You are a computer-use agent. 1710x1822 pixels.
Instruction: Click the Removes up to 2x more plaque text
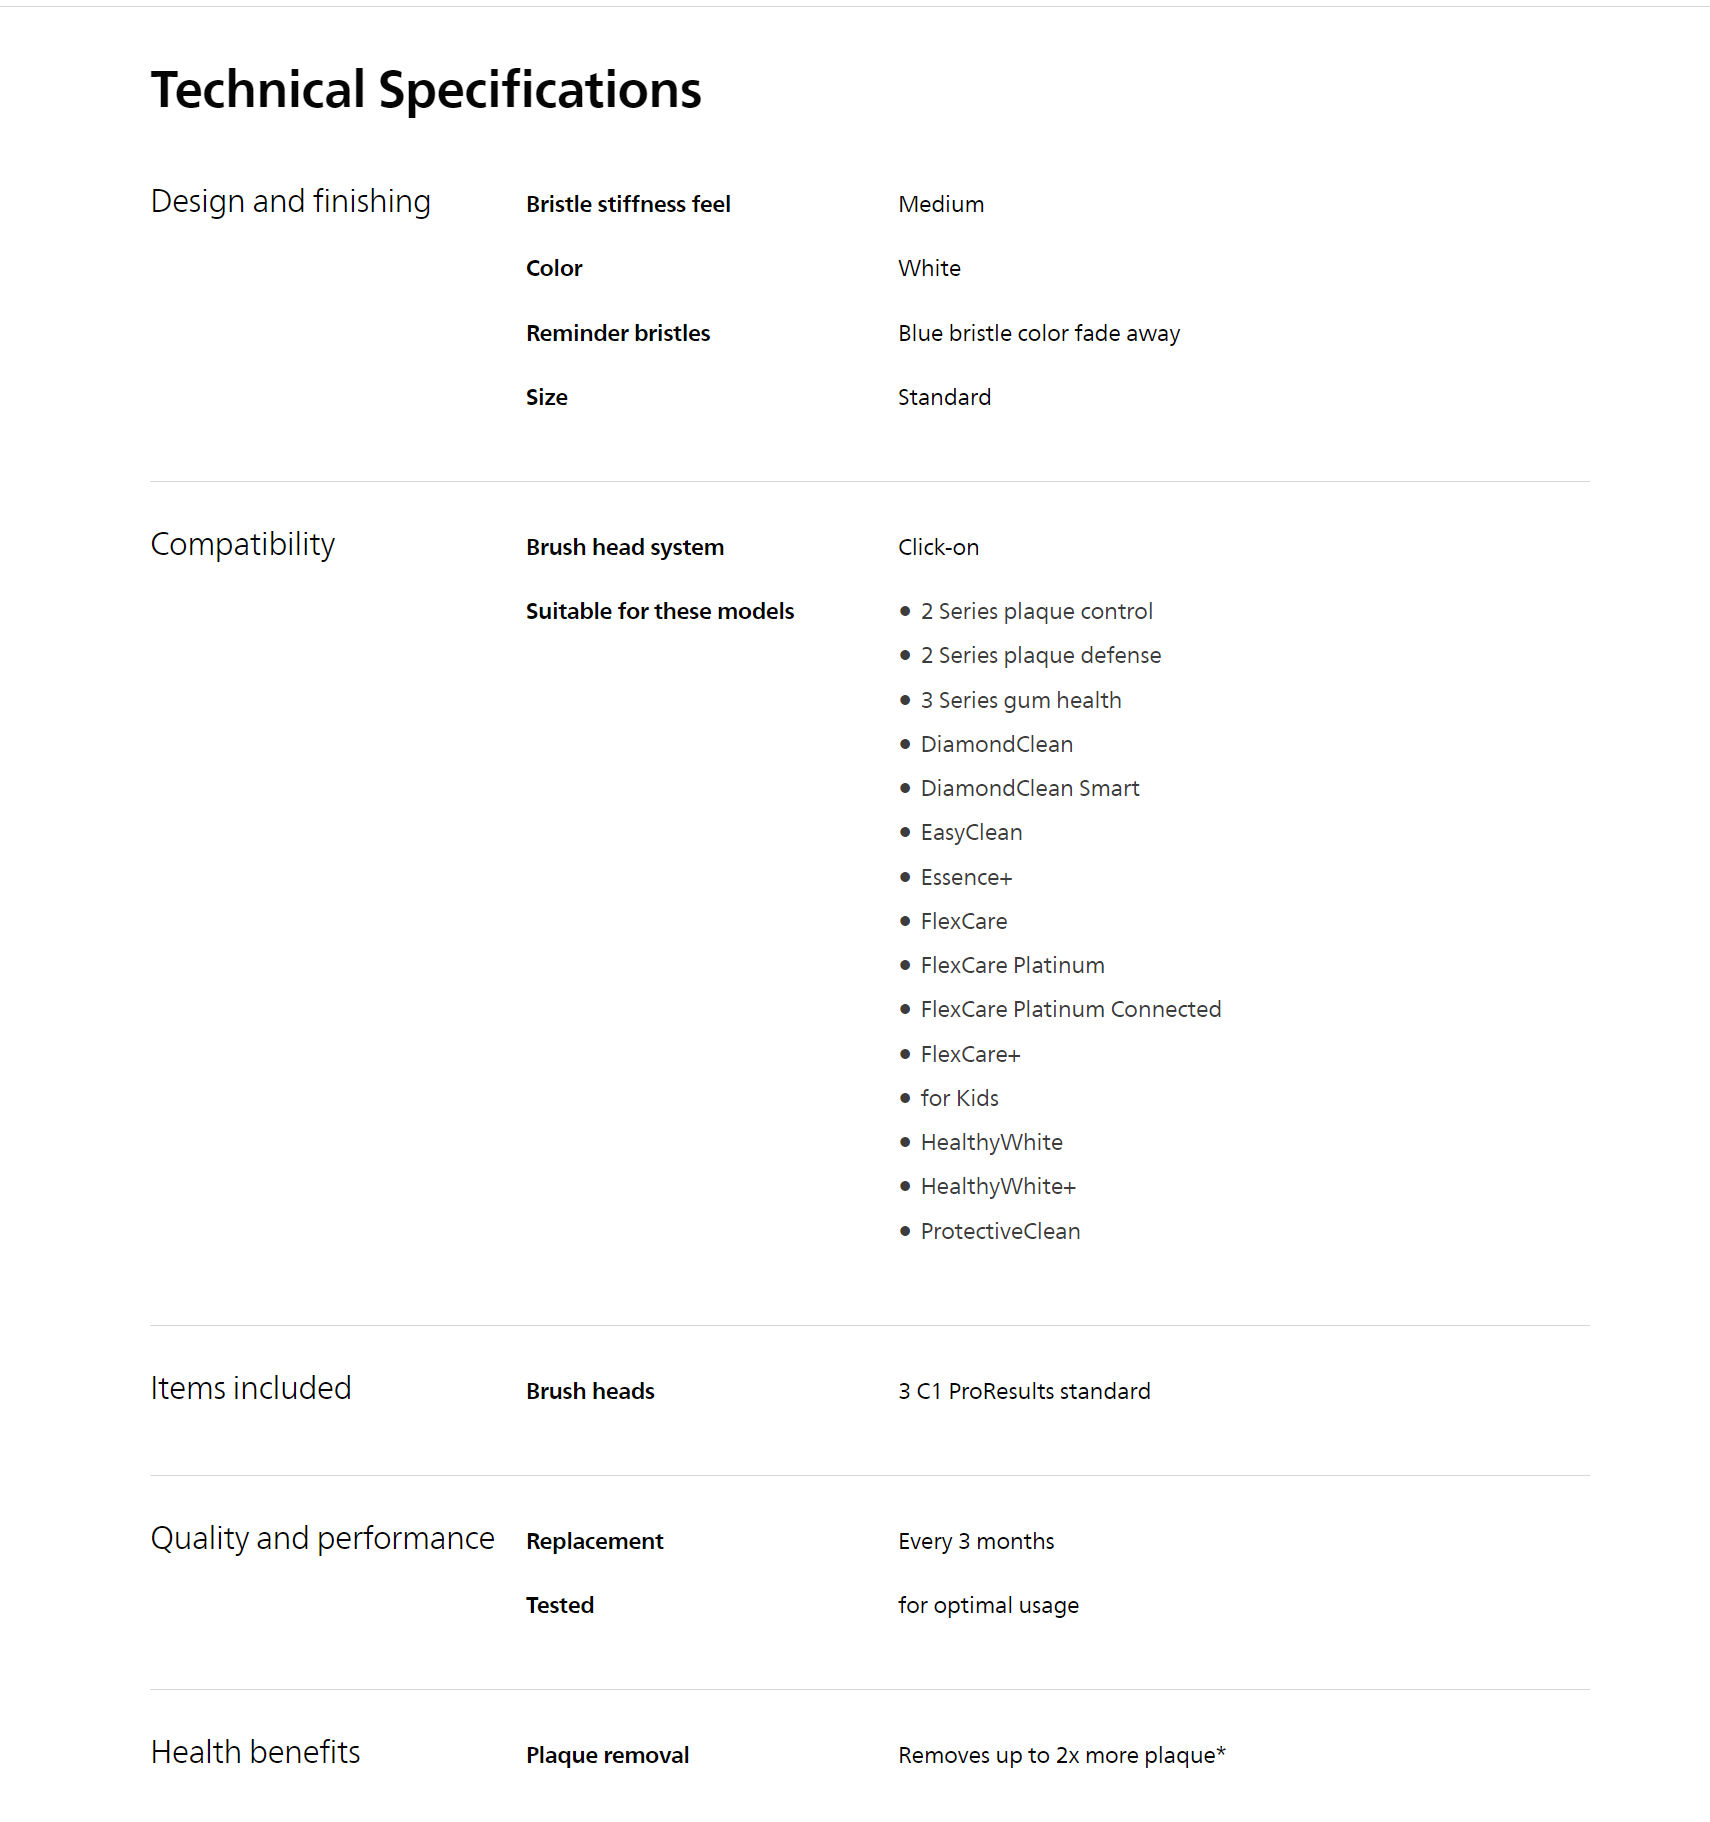[x=1061, y=1755]
